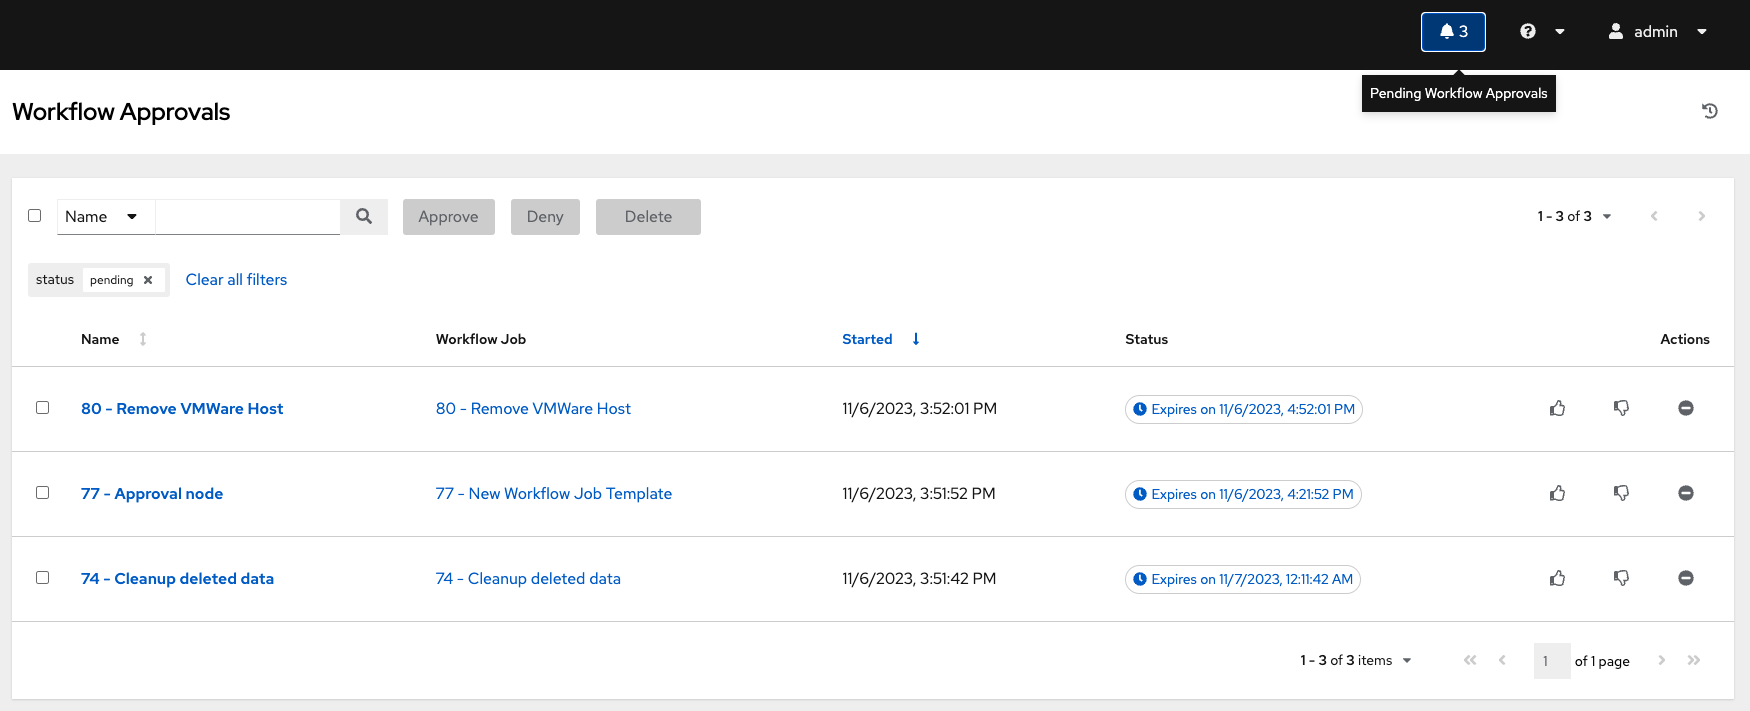Select the checkbox for 77 - Approval node
Image resolution: width=1750 pixels, height=711 pixels.
pos(43,493)
